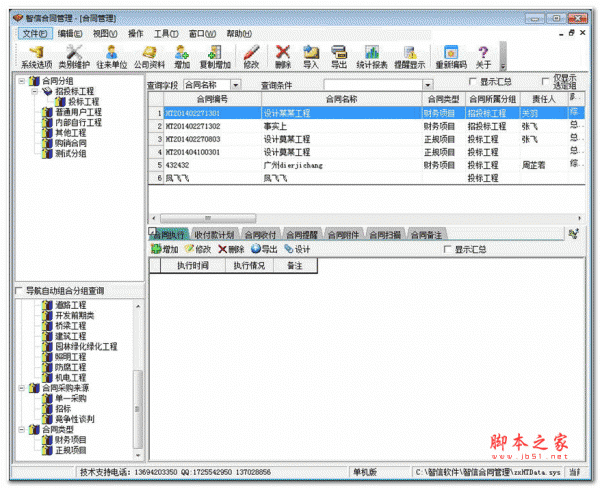
Task: Click 删除 in the contract execution toolbar
Action: pos(231,249)
